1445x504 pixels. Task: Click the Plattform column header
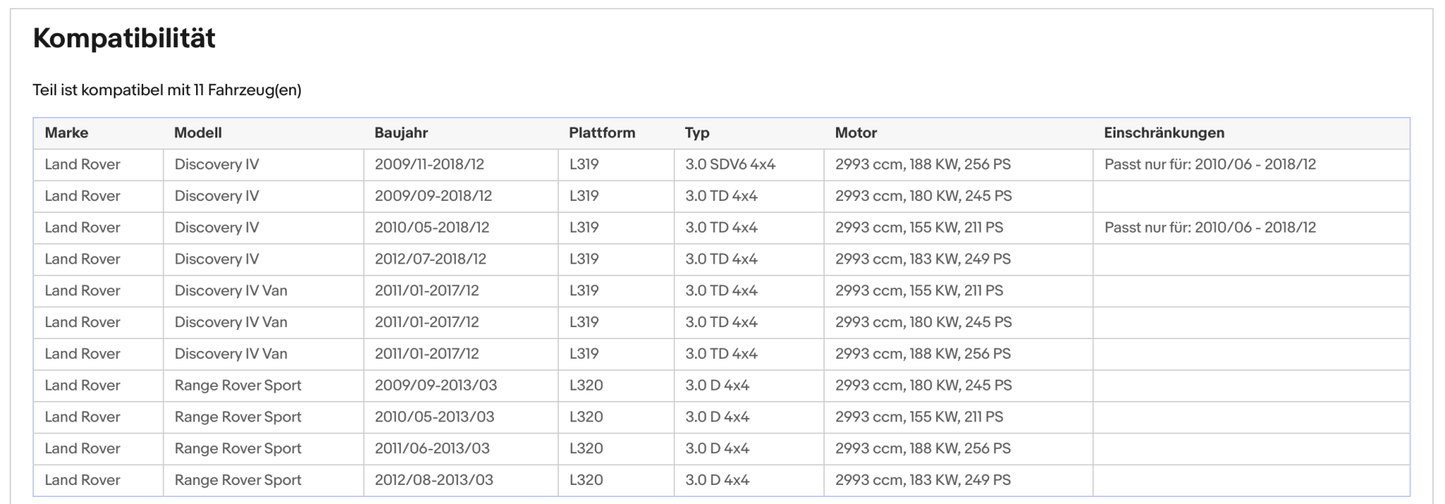[602, 133]
